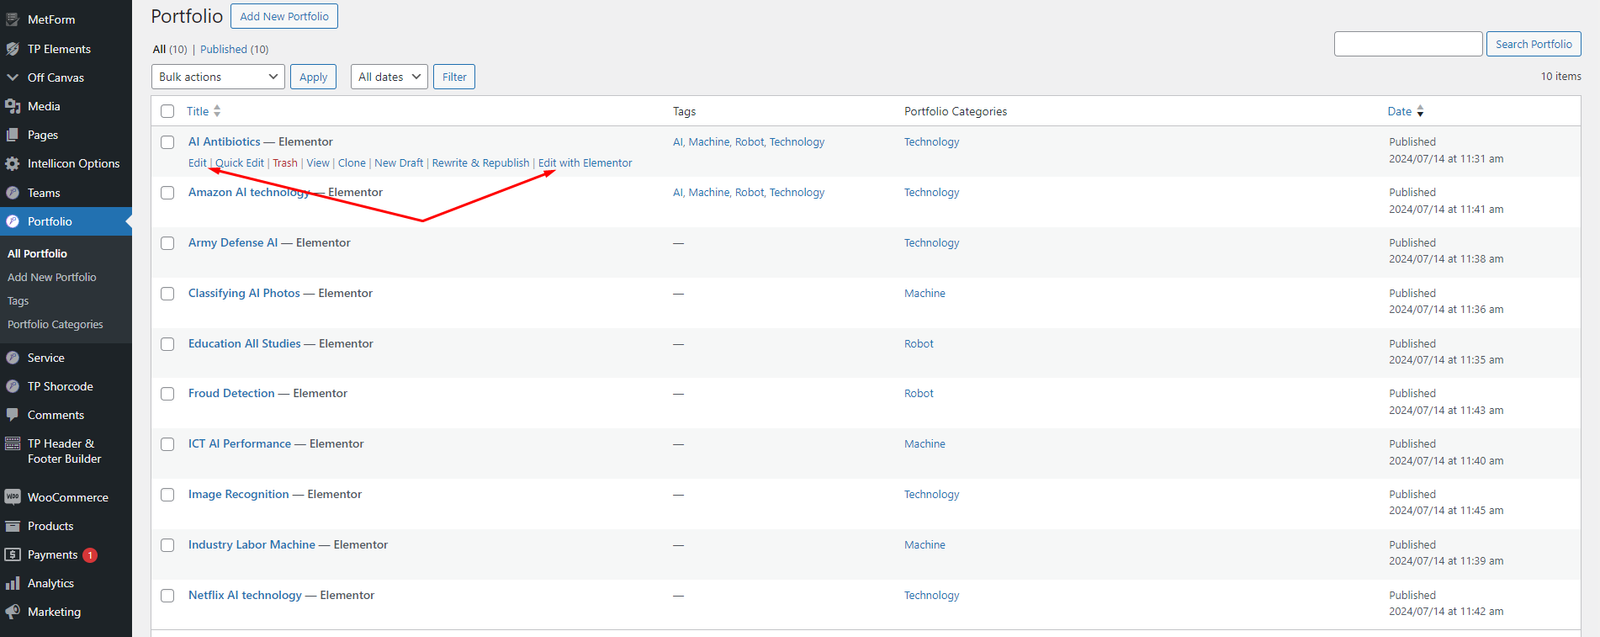
Task: Open WooCommerce via its sidebar icon
Action: coord(13,497)
